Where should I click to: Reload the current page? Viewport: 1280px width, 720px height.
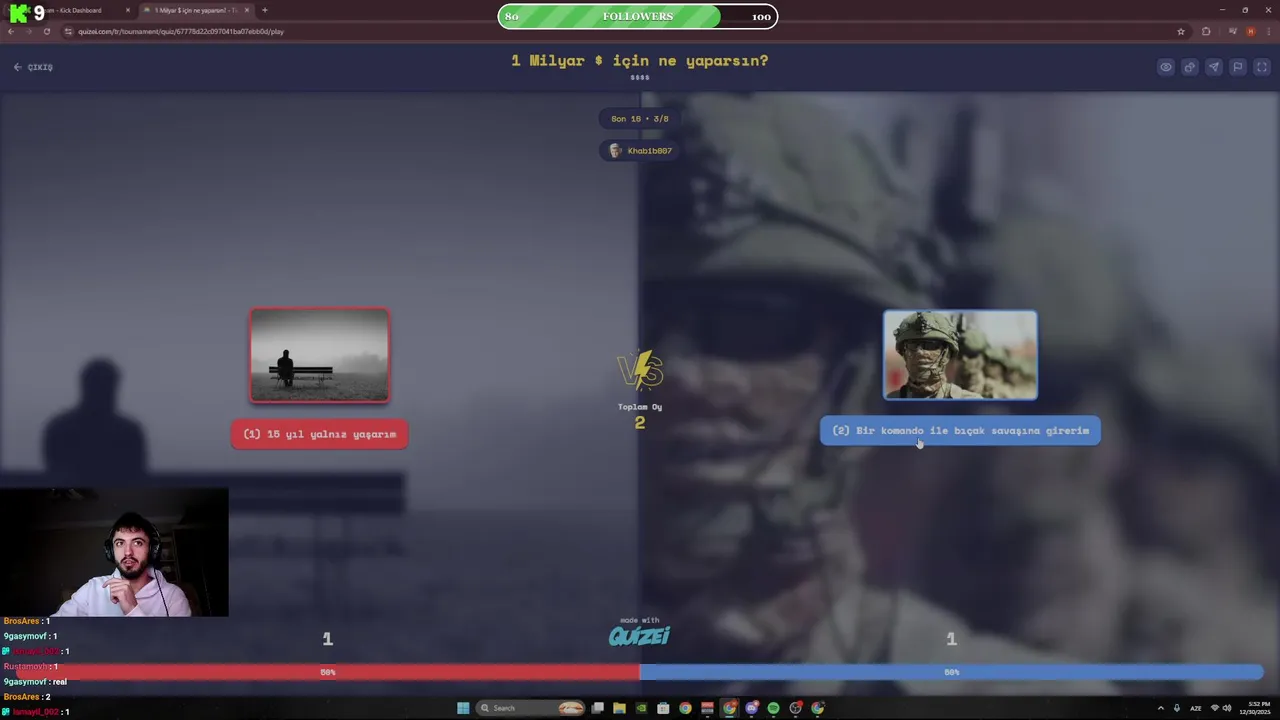click(46, 31)
